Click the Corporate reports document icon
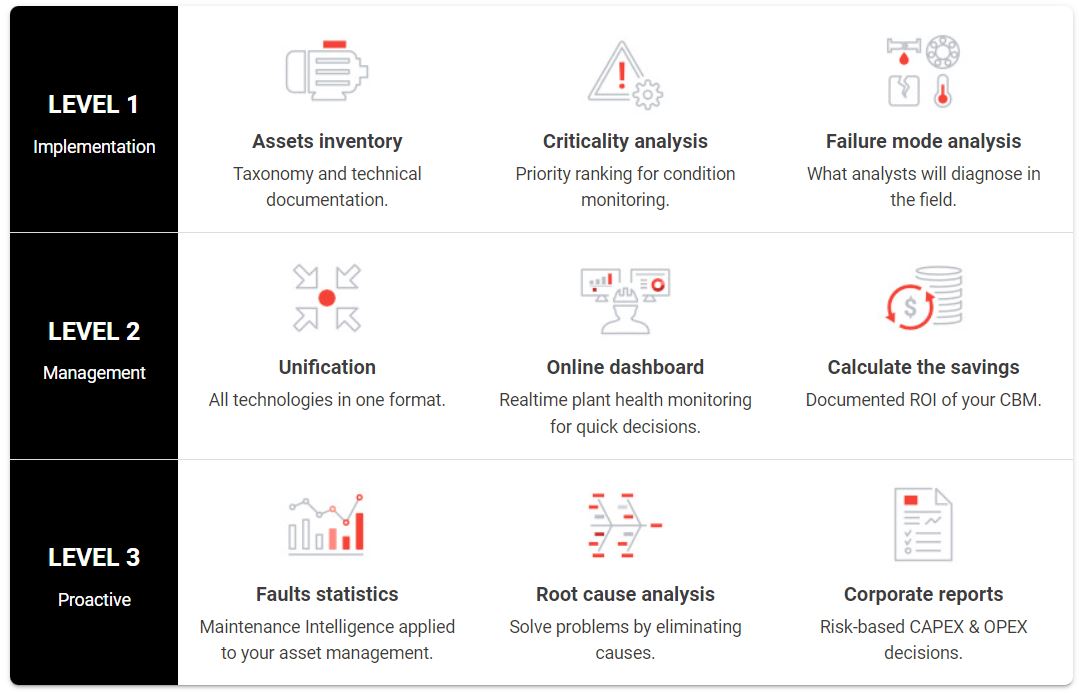This screenshot has width=1079, height=694. (x=923, y=524)
